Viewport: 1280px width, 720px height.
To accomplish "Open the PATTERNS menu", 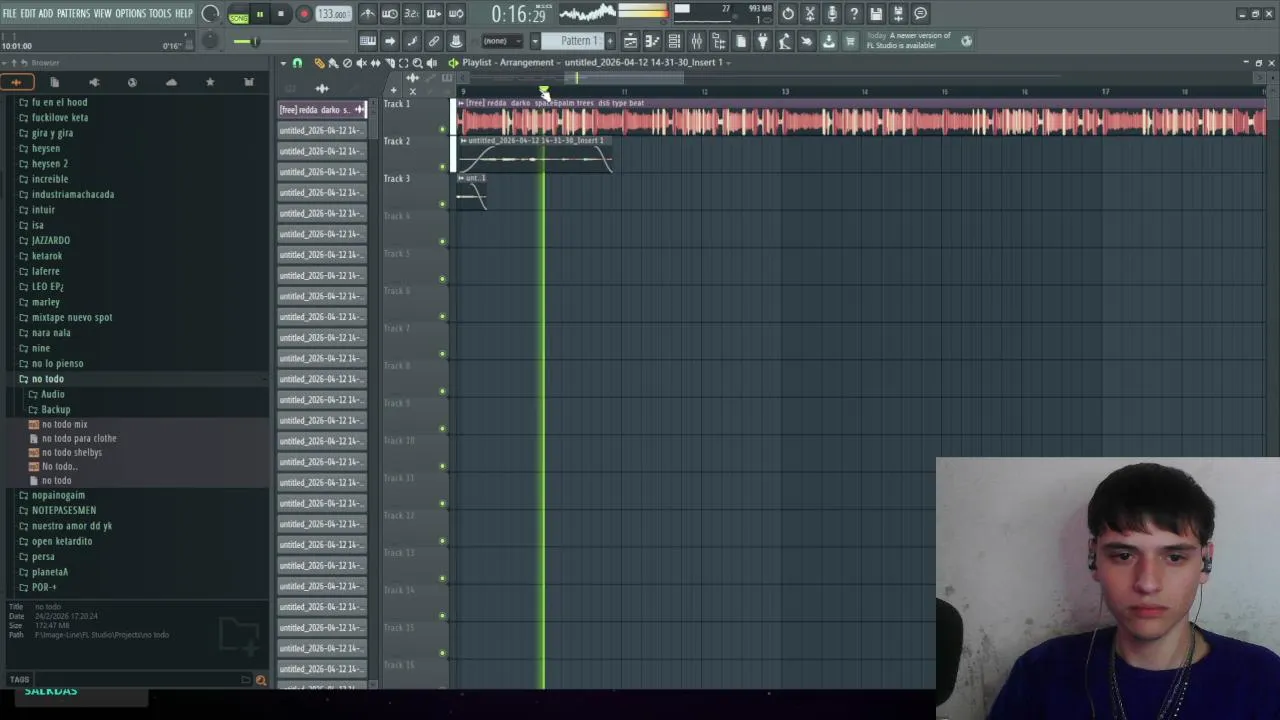I will [73, 13].
